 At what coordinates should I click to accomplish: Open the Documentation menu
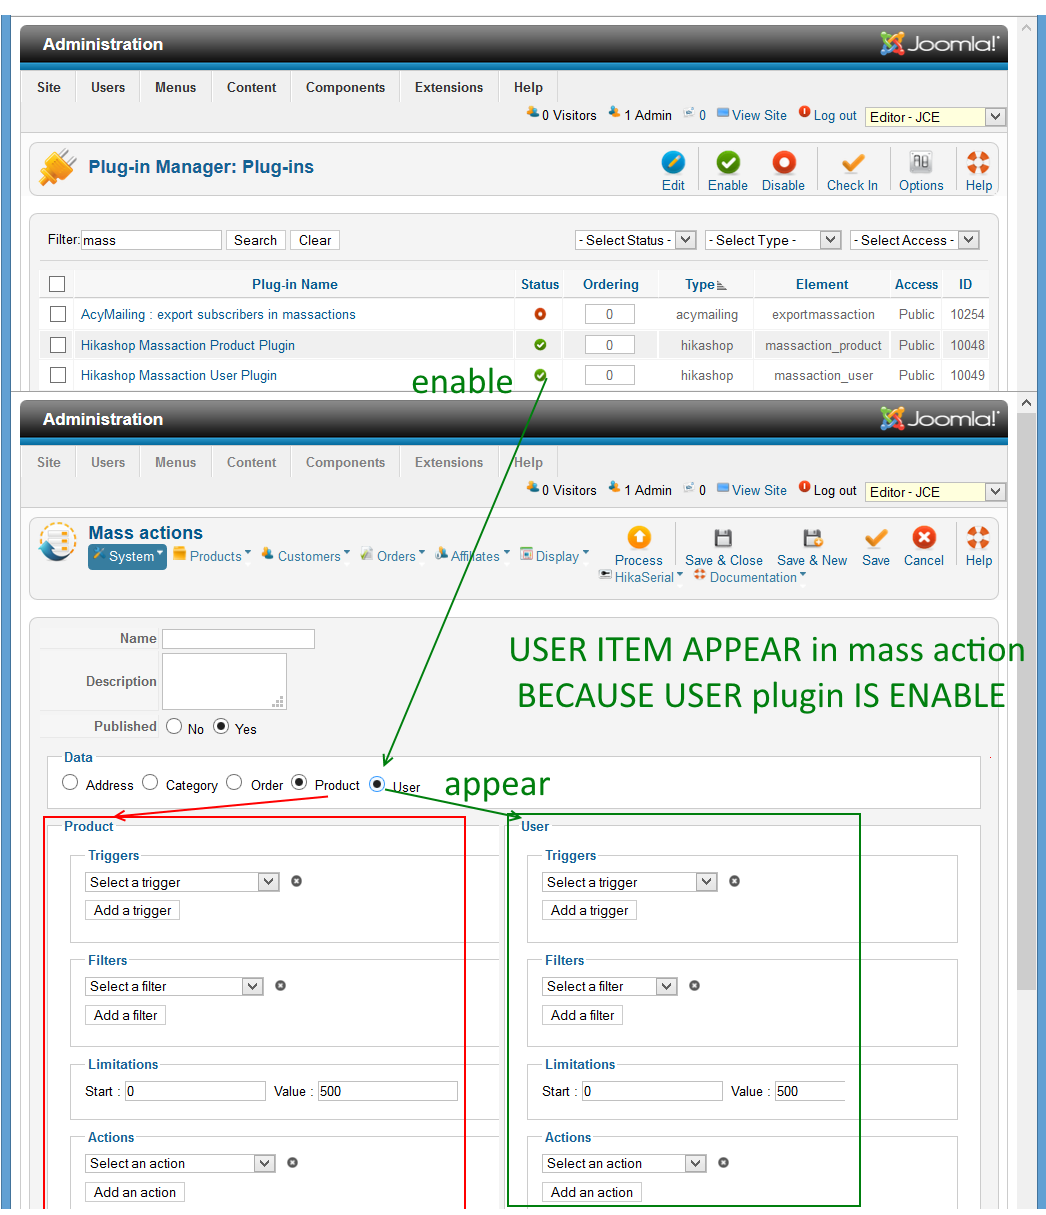click(x=750, y=577)
